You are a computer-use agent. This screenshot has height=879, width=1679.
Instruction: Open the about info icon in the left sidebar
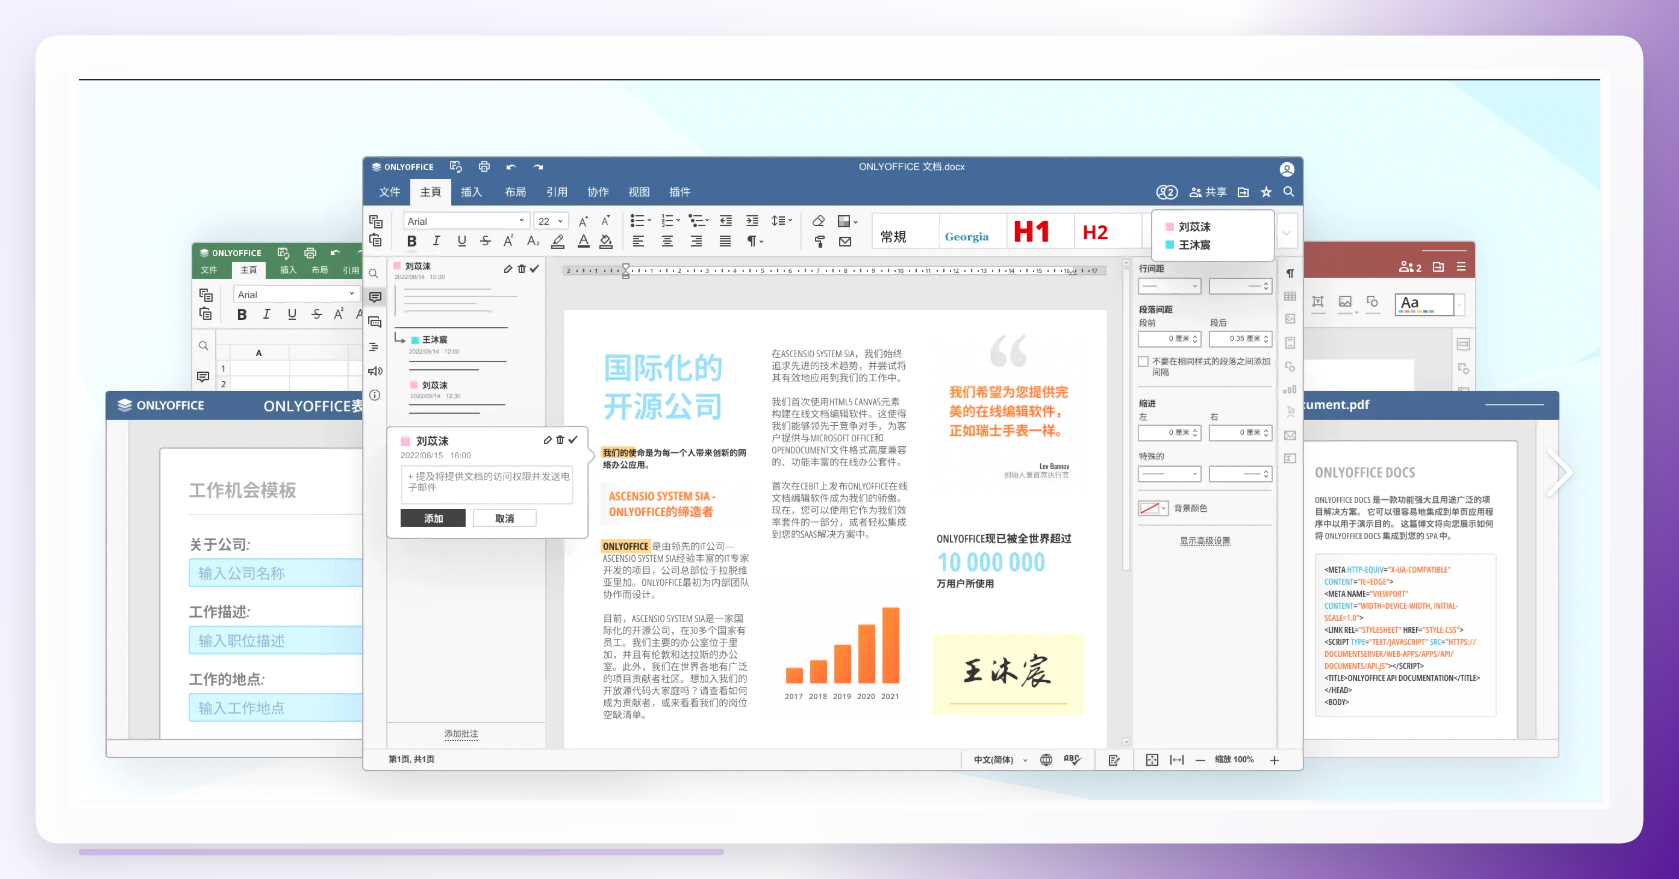tap(374, 395)
